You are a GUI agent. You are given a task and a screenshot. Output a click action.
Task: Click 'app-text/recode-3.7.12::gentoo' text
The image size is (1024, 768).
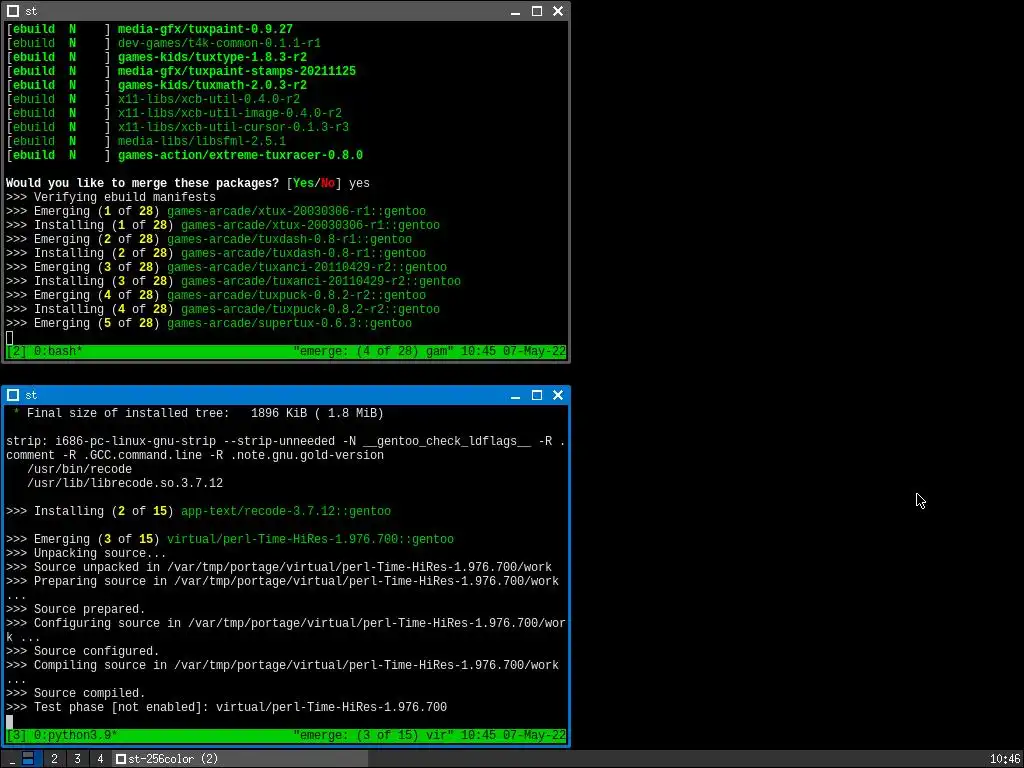[285, 511]
